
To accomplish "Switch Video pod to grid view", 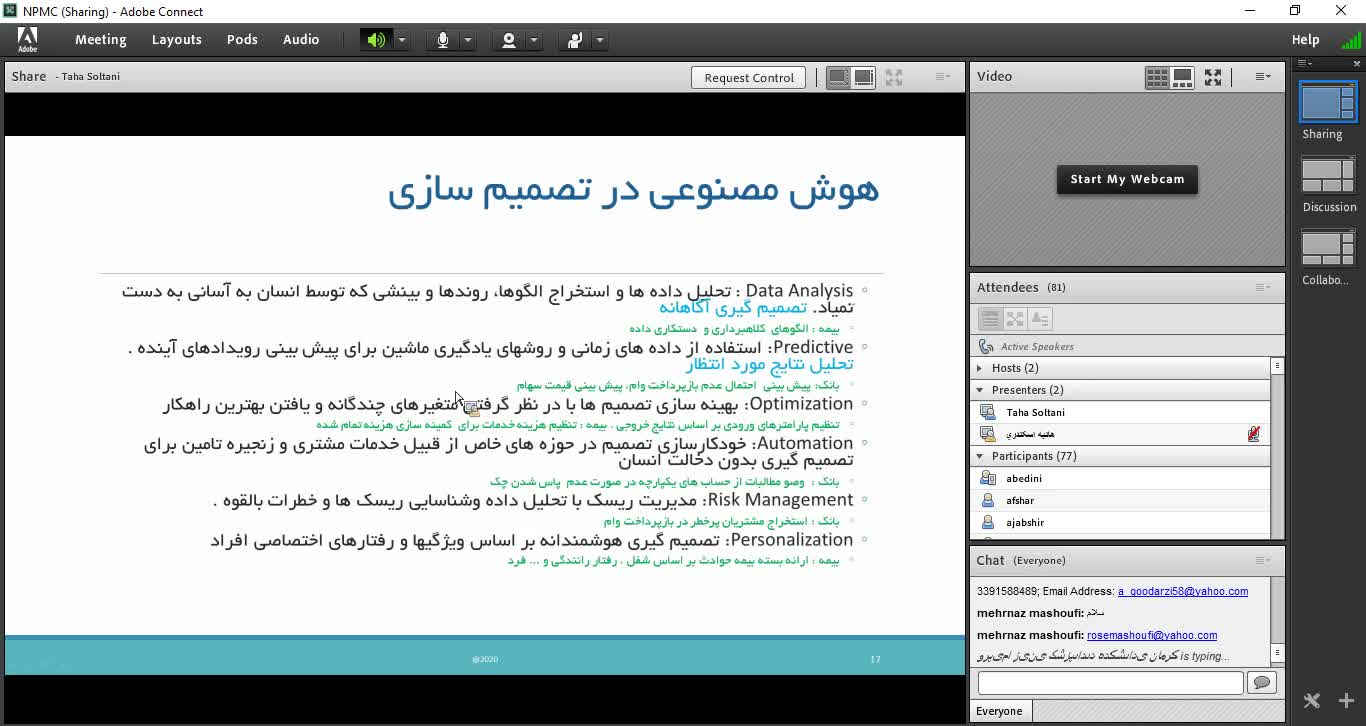I will point(1156,77).
